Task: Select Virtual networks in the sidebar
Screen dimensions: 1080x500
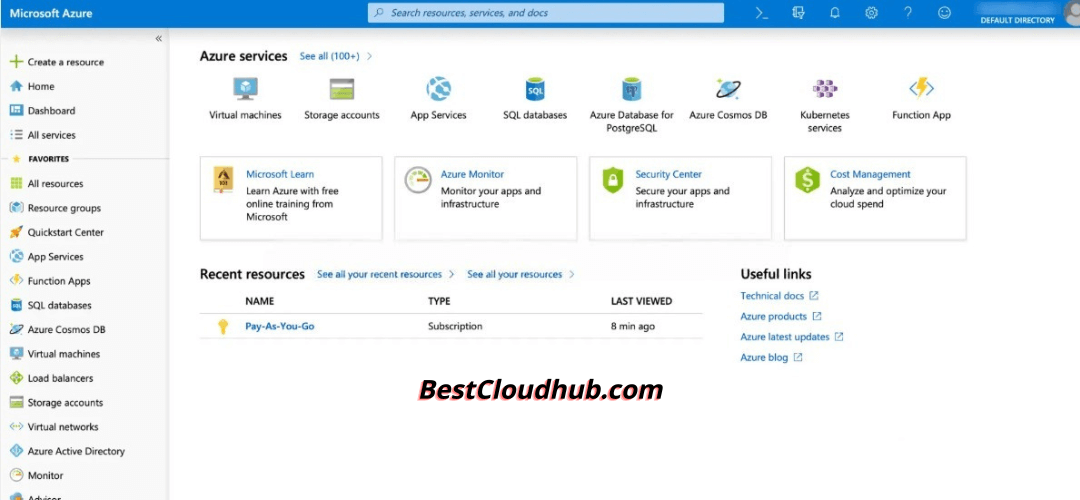Action: coord(63,427)
